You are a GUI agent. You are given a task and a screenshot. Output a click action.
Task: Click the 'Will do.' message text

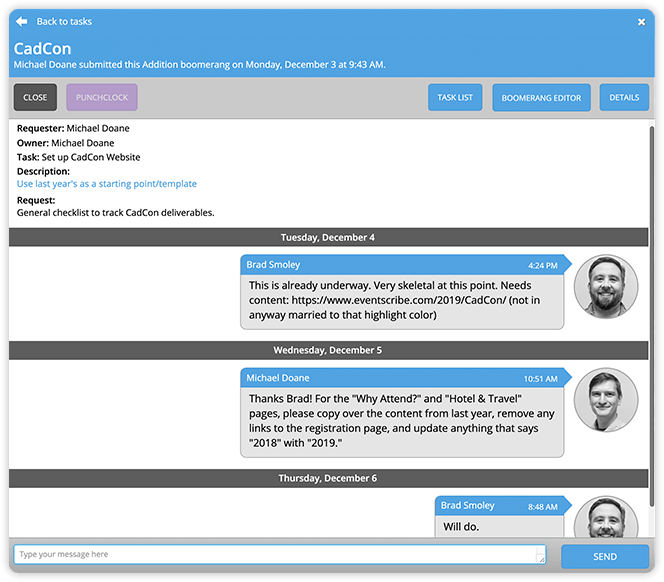[461, 527]
